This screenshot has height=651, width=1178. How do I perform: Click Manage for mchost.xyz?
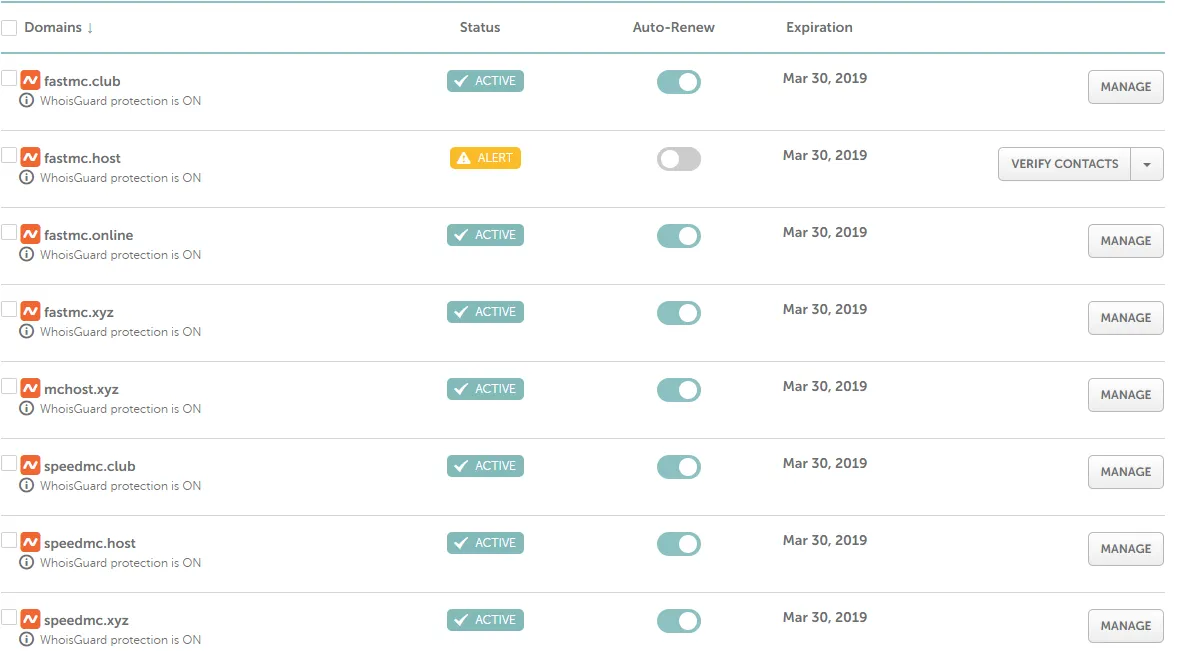point(1125,395)
